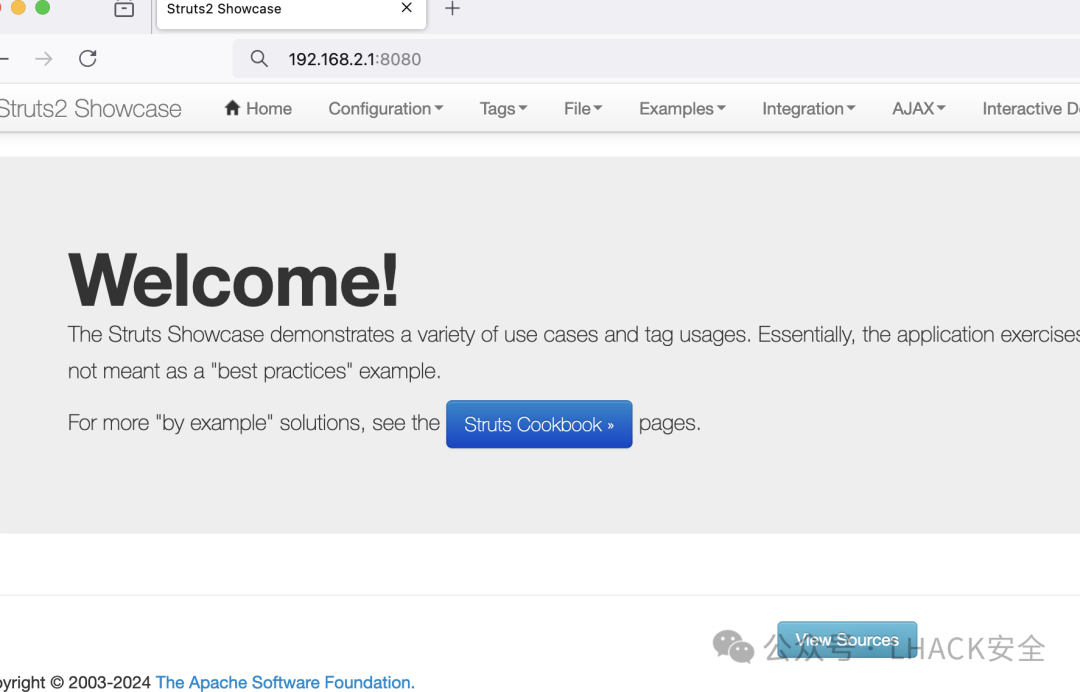The image size is (1080, 692).
Task: Open The Apache Software Foundation link
Action: [x=285, y=682]
